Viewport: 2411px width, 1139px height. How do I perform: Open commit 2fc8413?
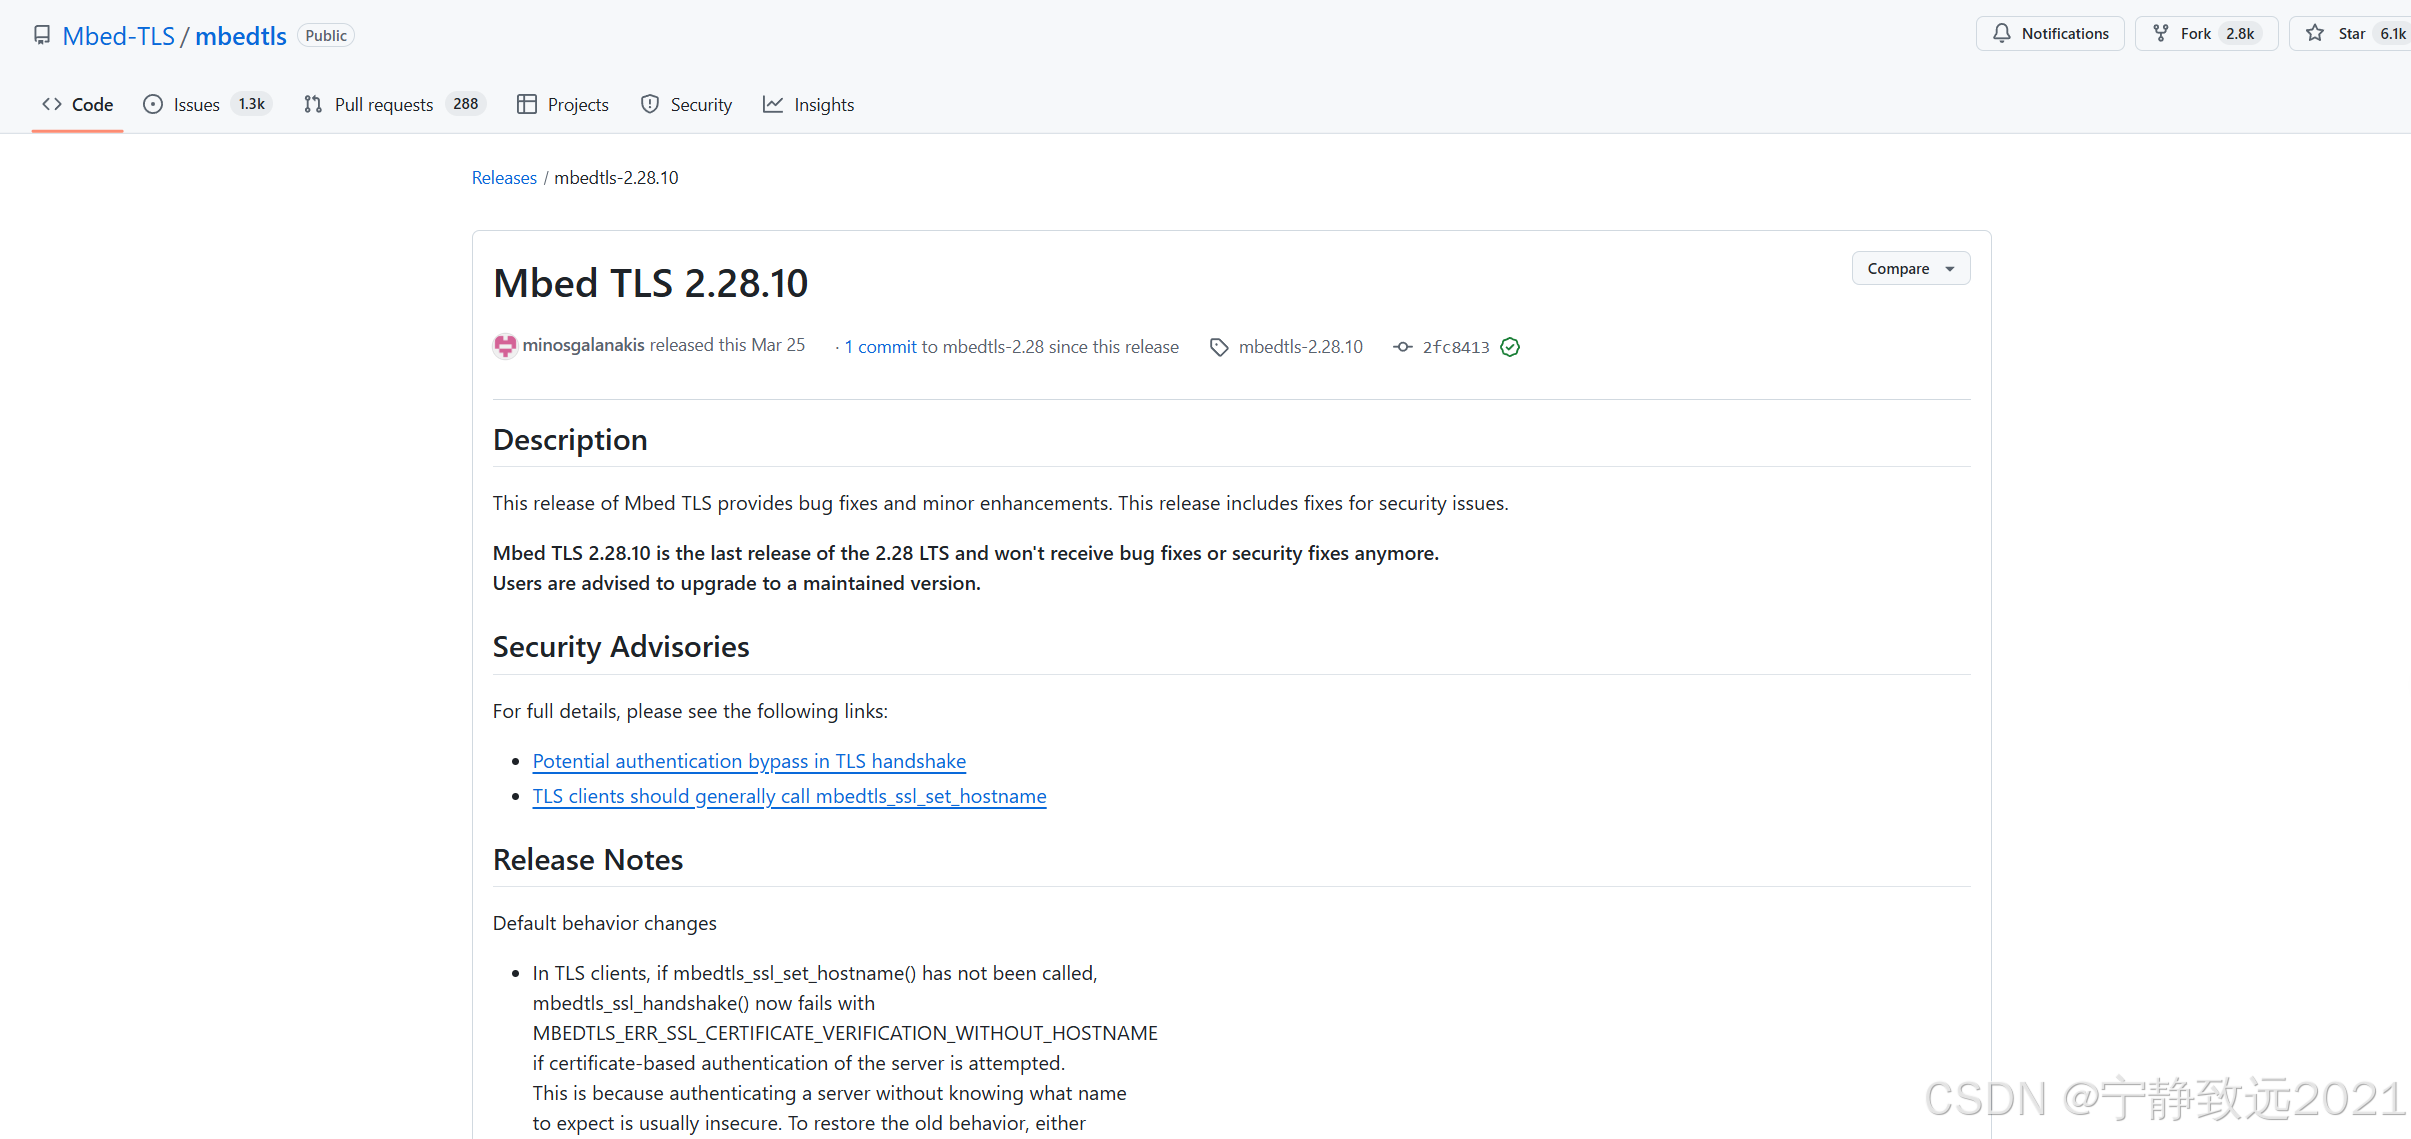(1456, 347)
